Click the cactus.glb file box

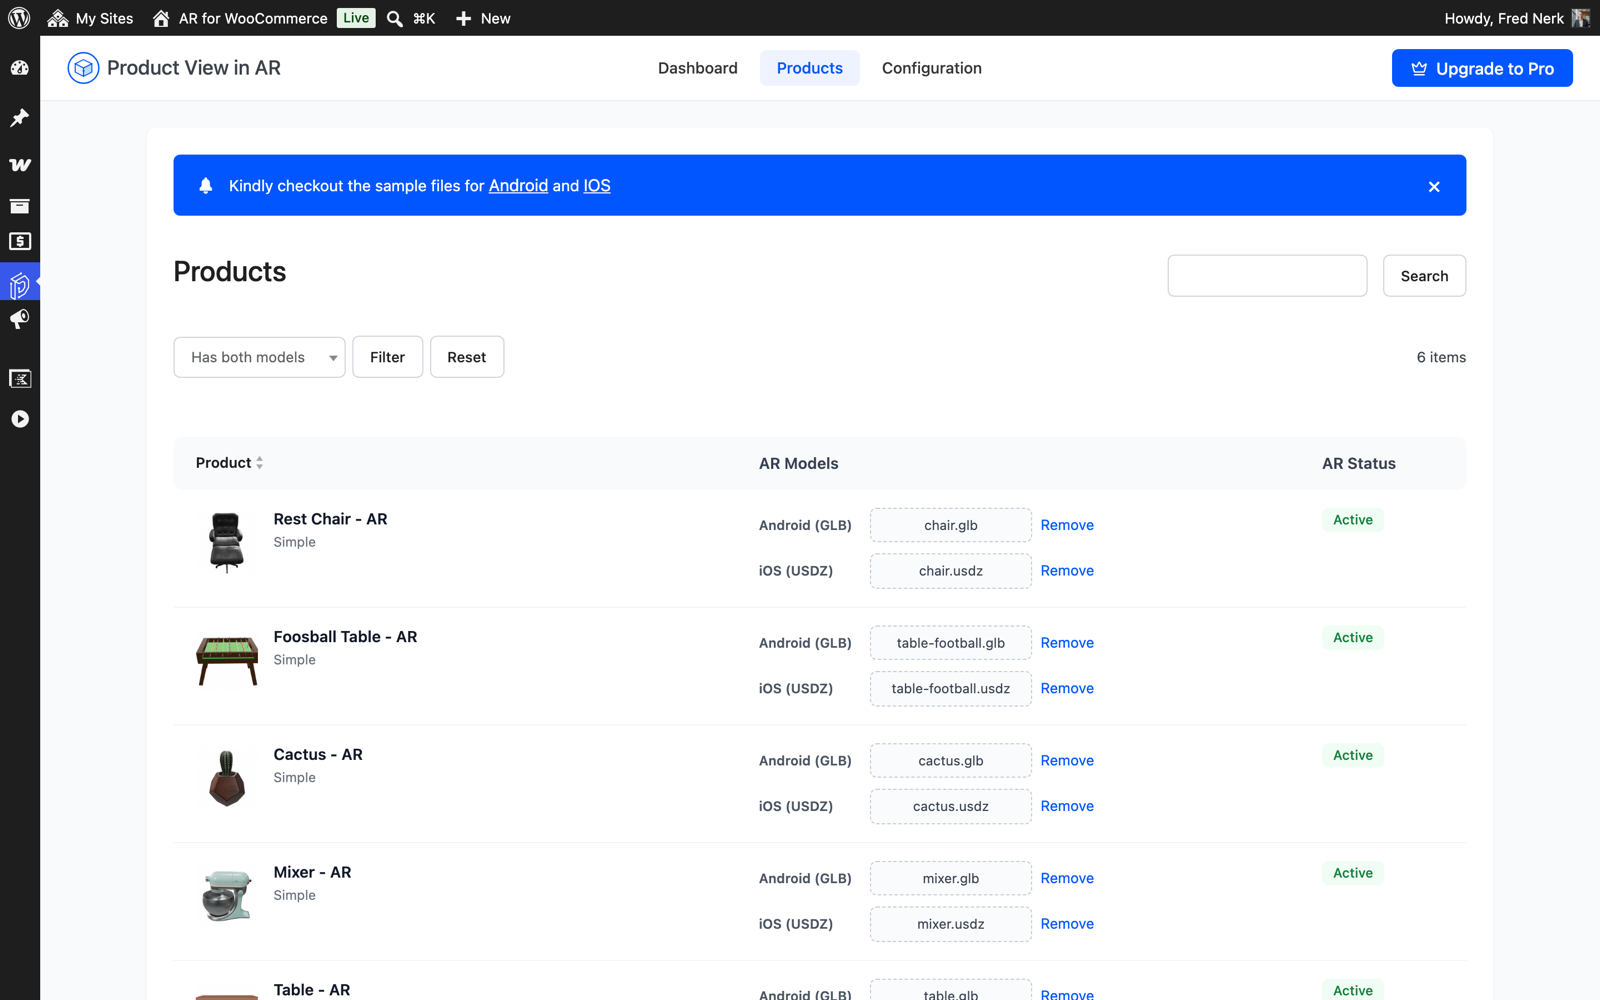point(951,761)
